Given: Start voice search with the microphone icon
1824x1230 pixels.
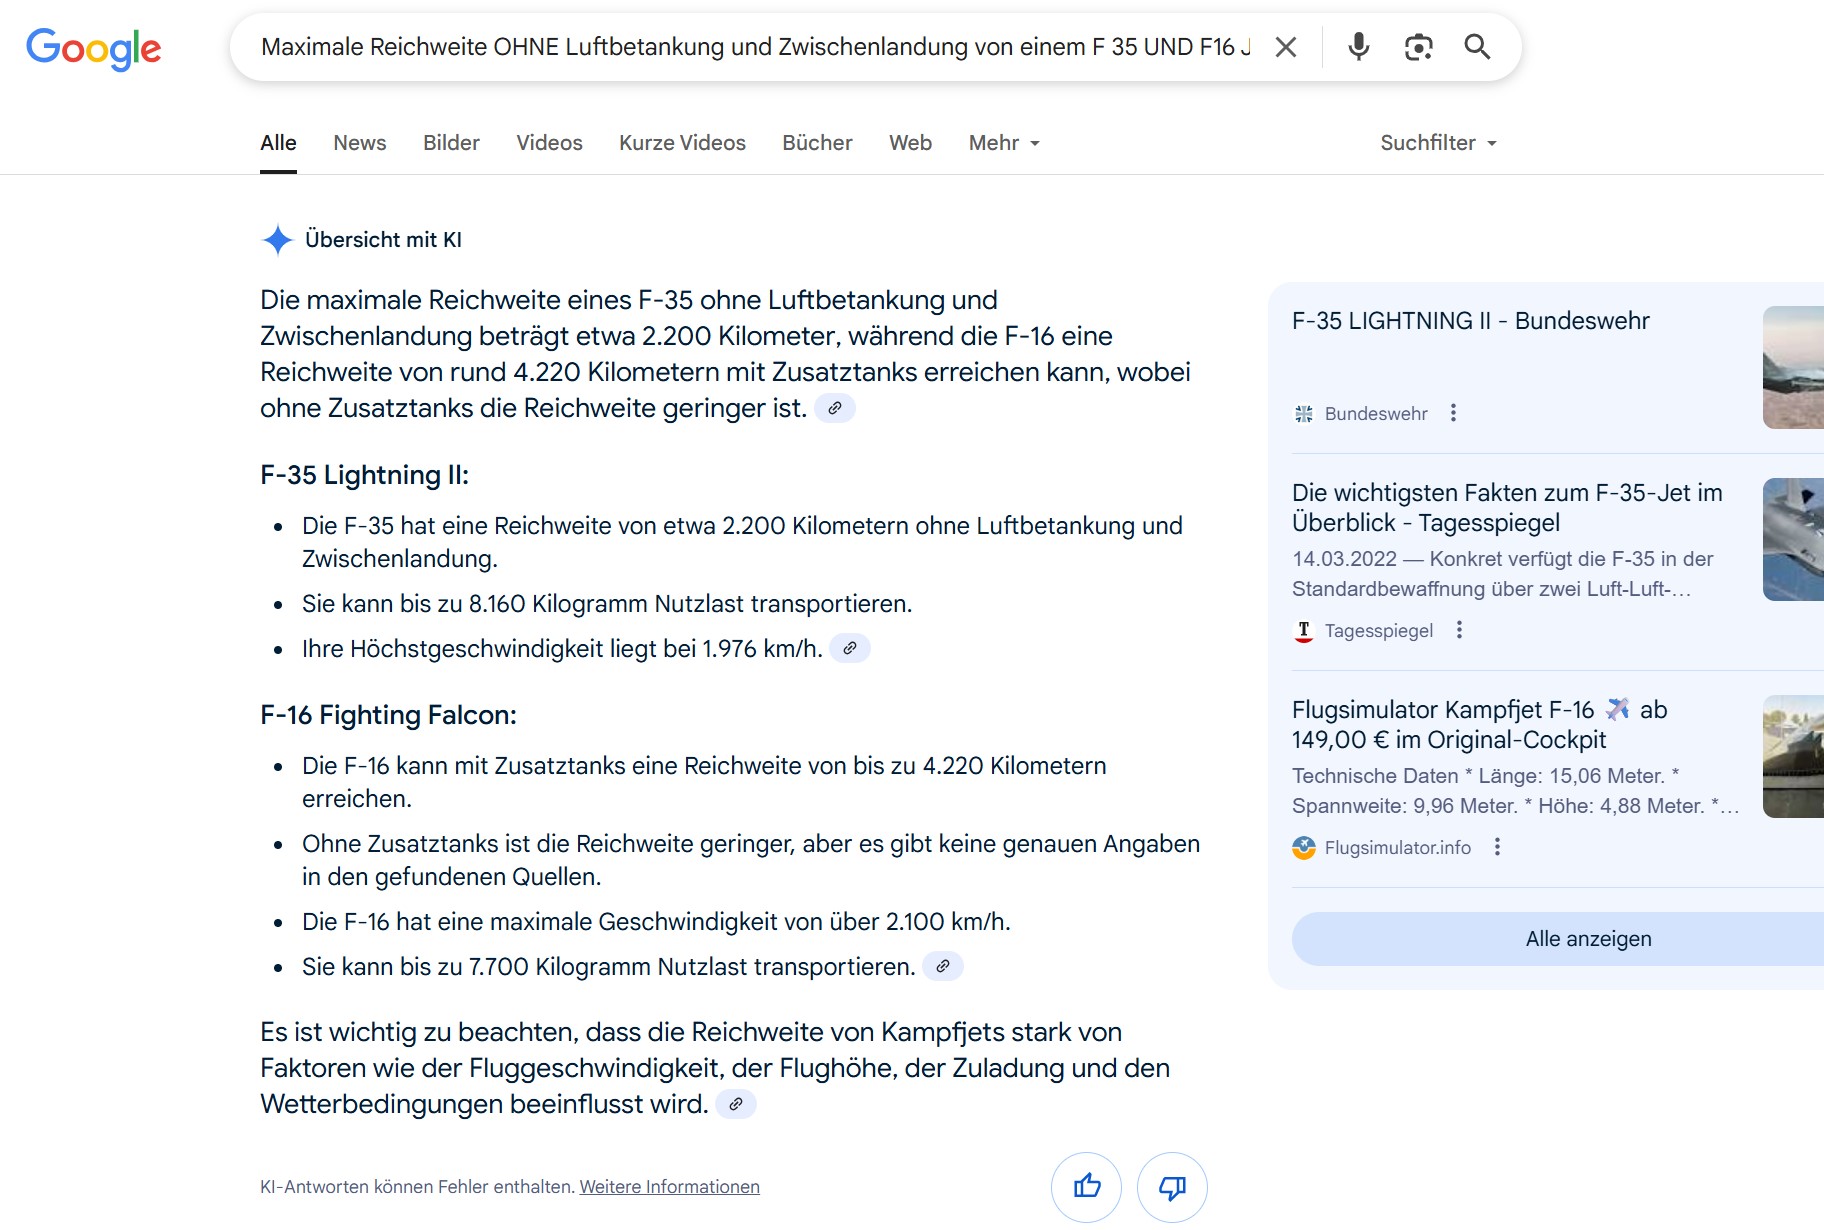Looking at the screenshot, I should (1358, 47).
